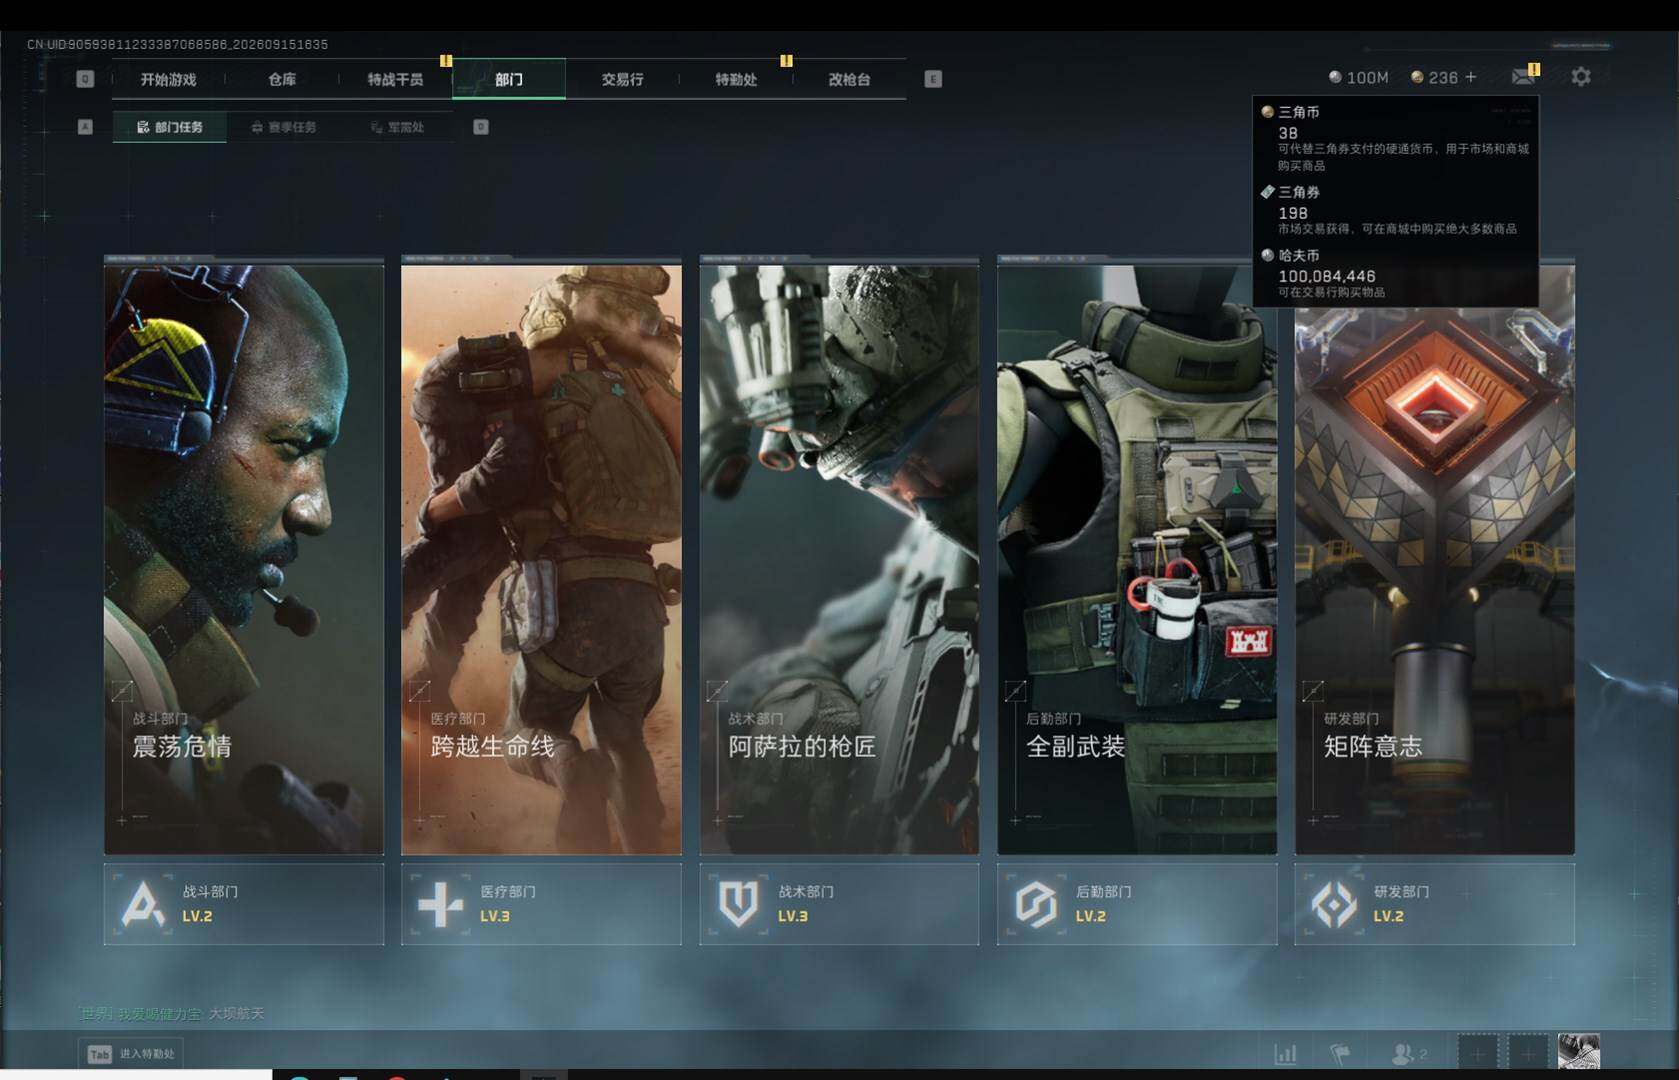
Task: Click the 100,084,446 哈夫币 amount
Action: click(x=1326, y=276)
